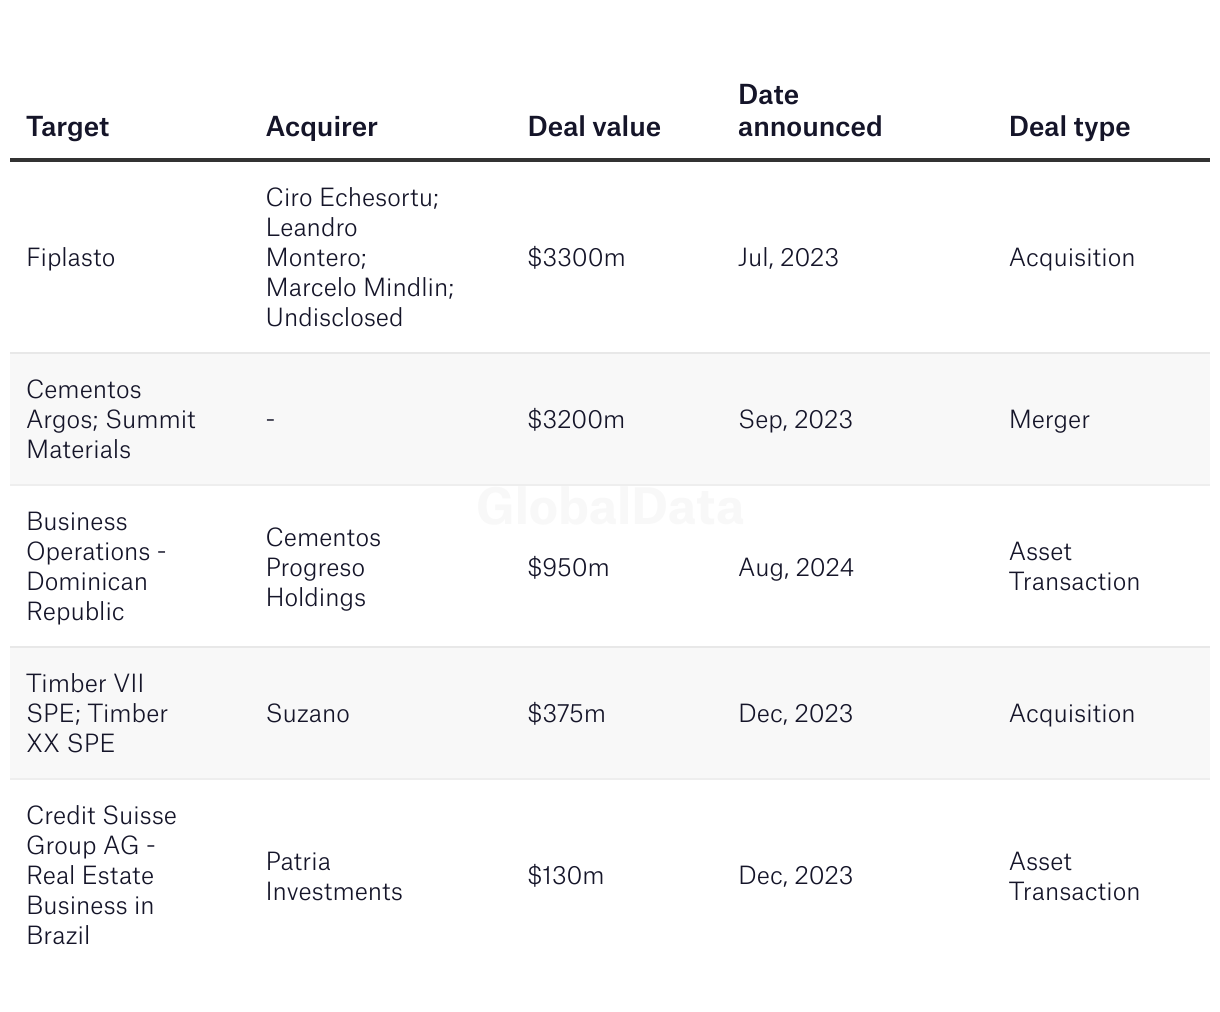Click the $3200m deal value

click(x=576, y=420)
